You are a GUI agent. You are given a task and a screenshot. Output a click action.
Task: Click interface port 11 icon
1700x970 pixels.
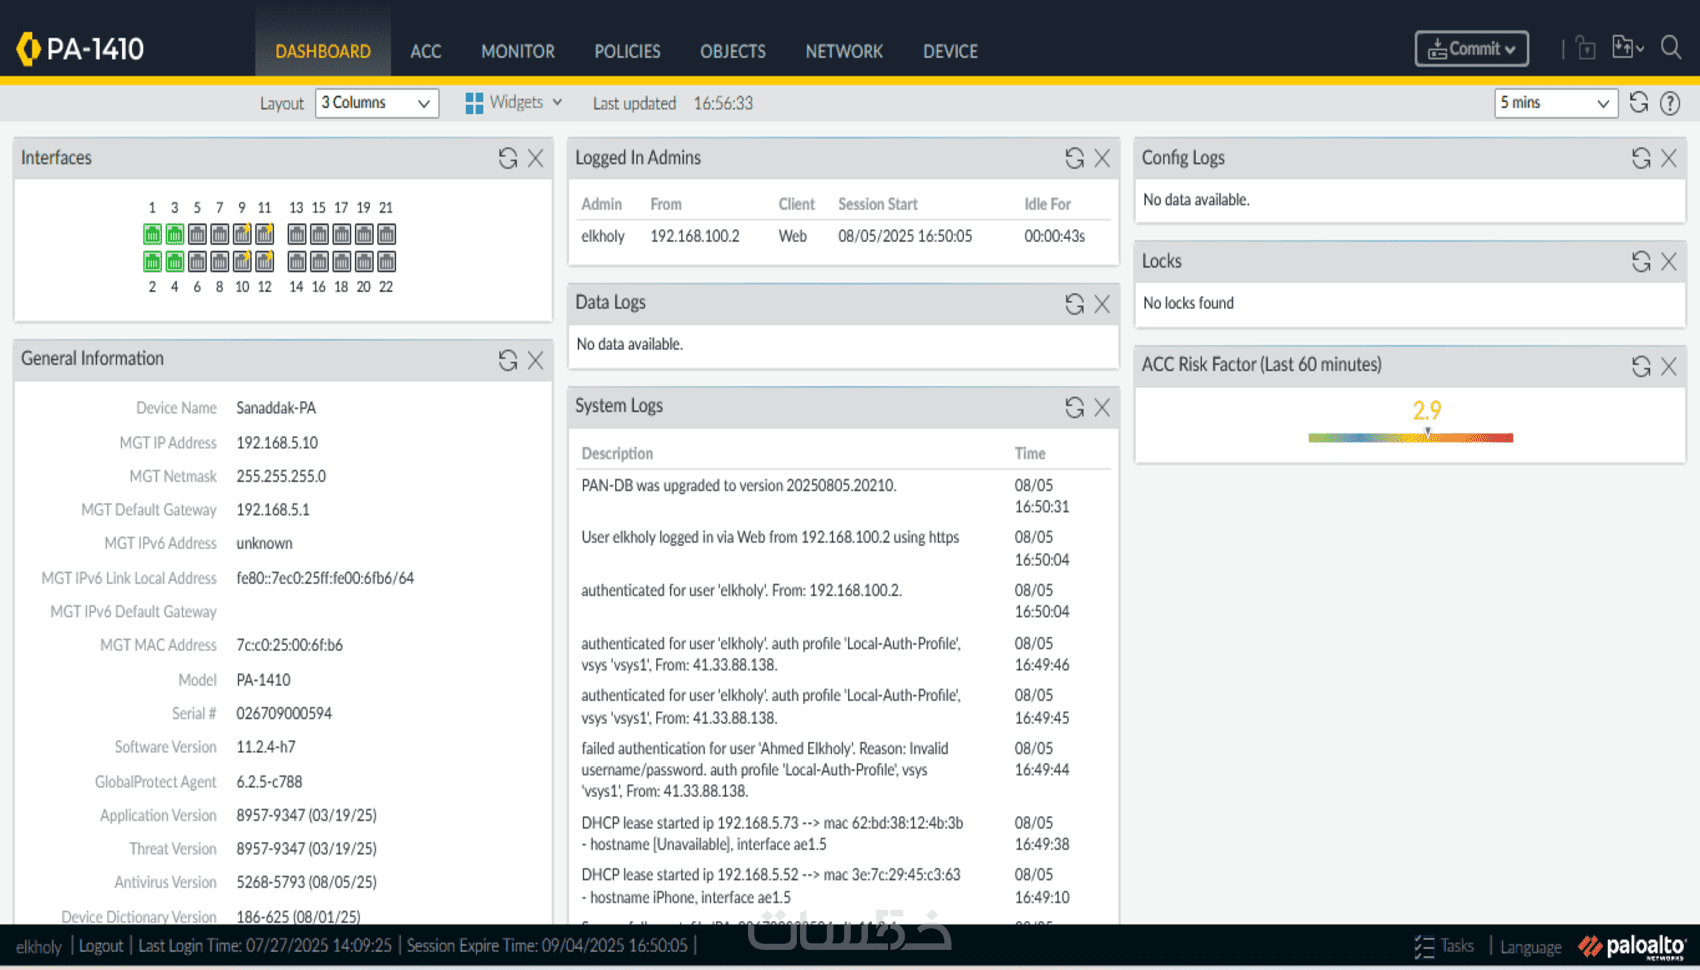point(264,234)
